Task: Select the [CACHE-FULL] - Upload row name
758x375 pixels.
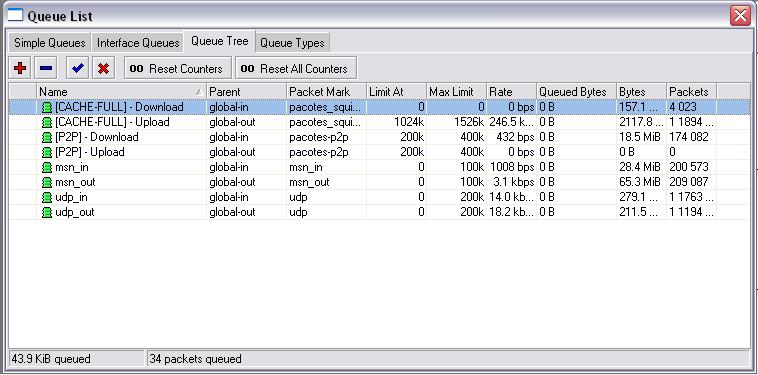Action: 112,122
